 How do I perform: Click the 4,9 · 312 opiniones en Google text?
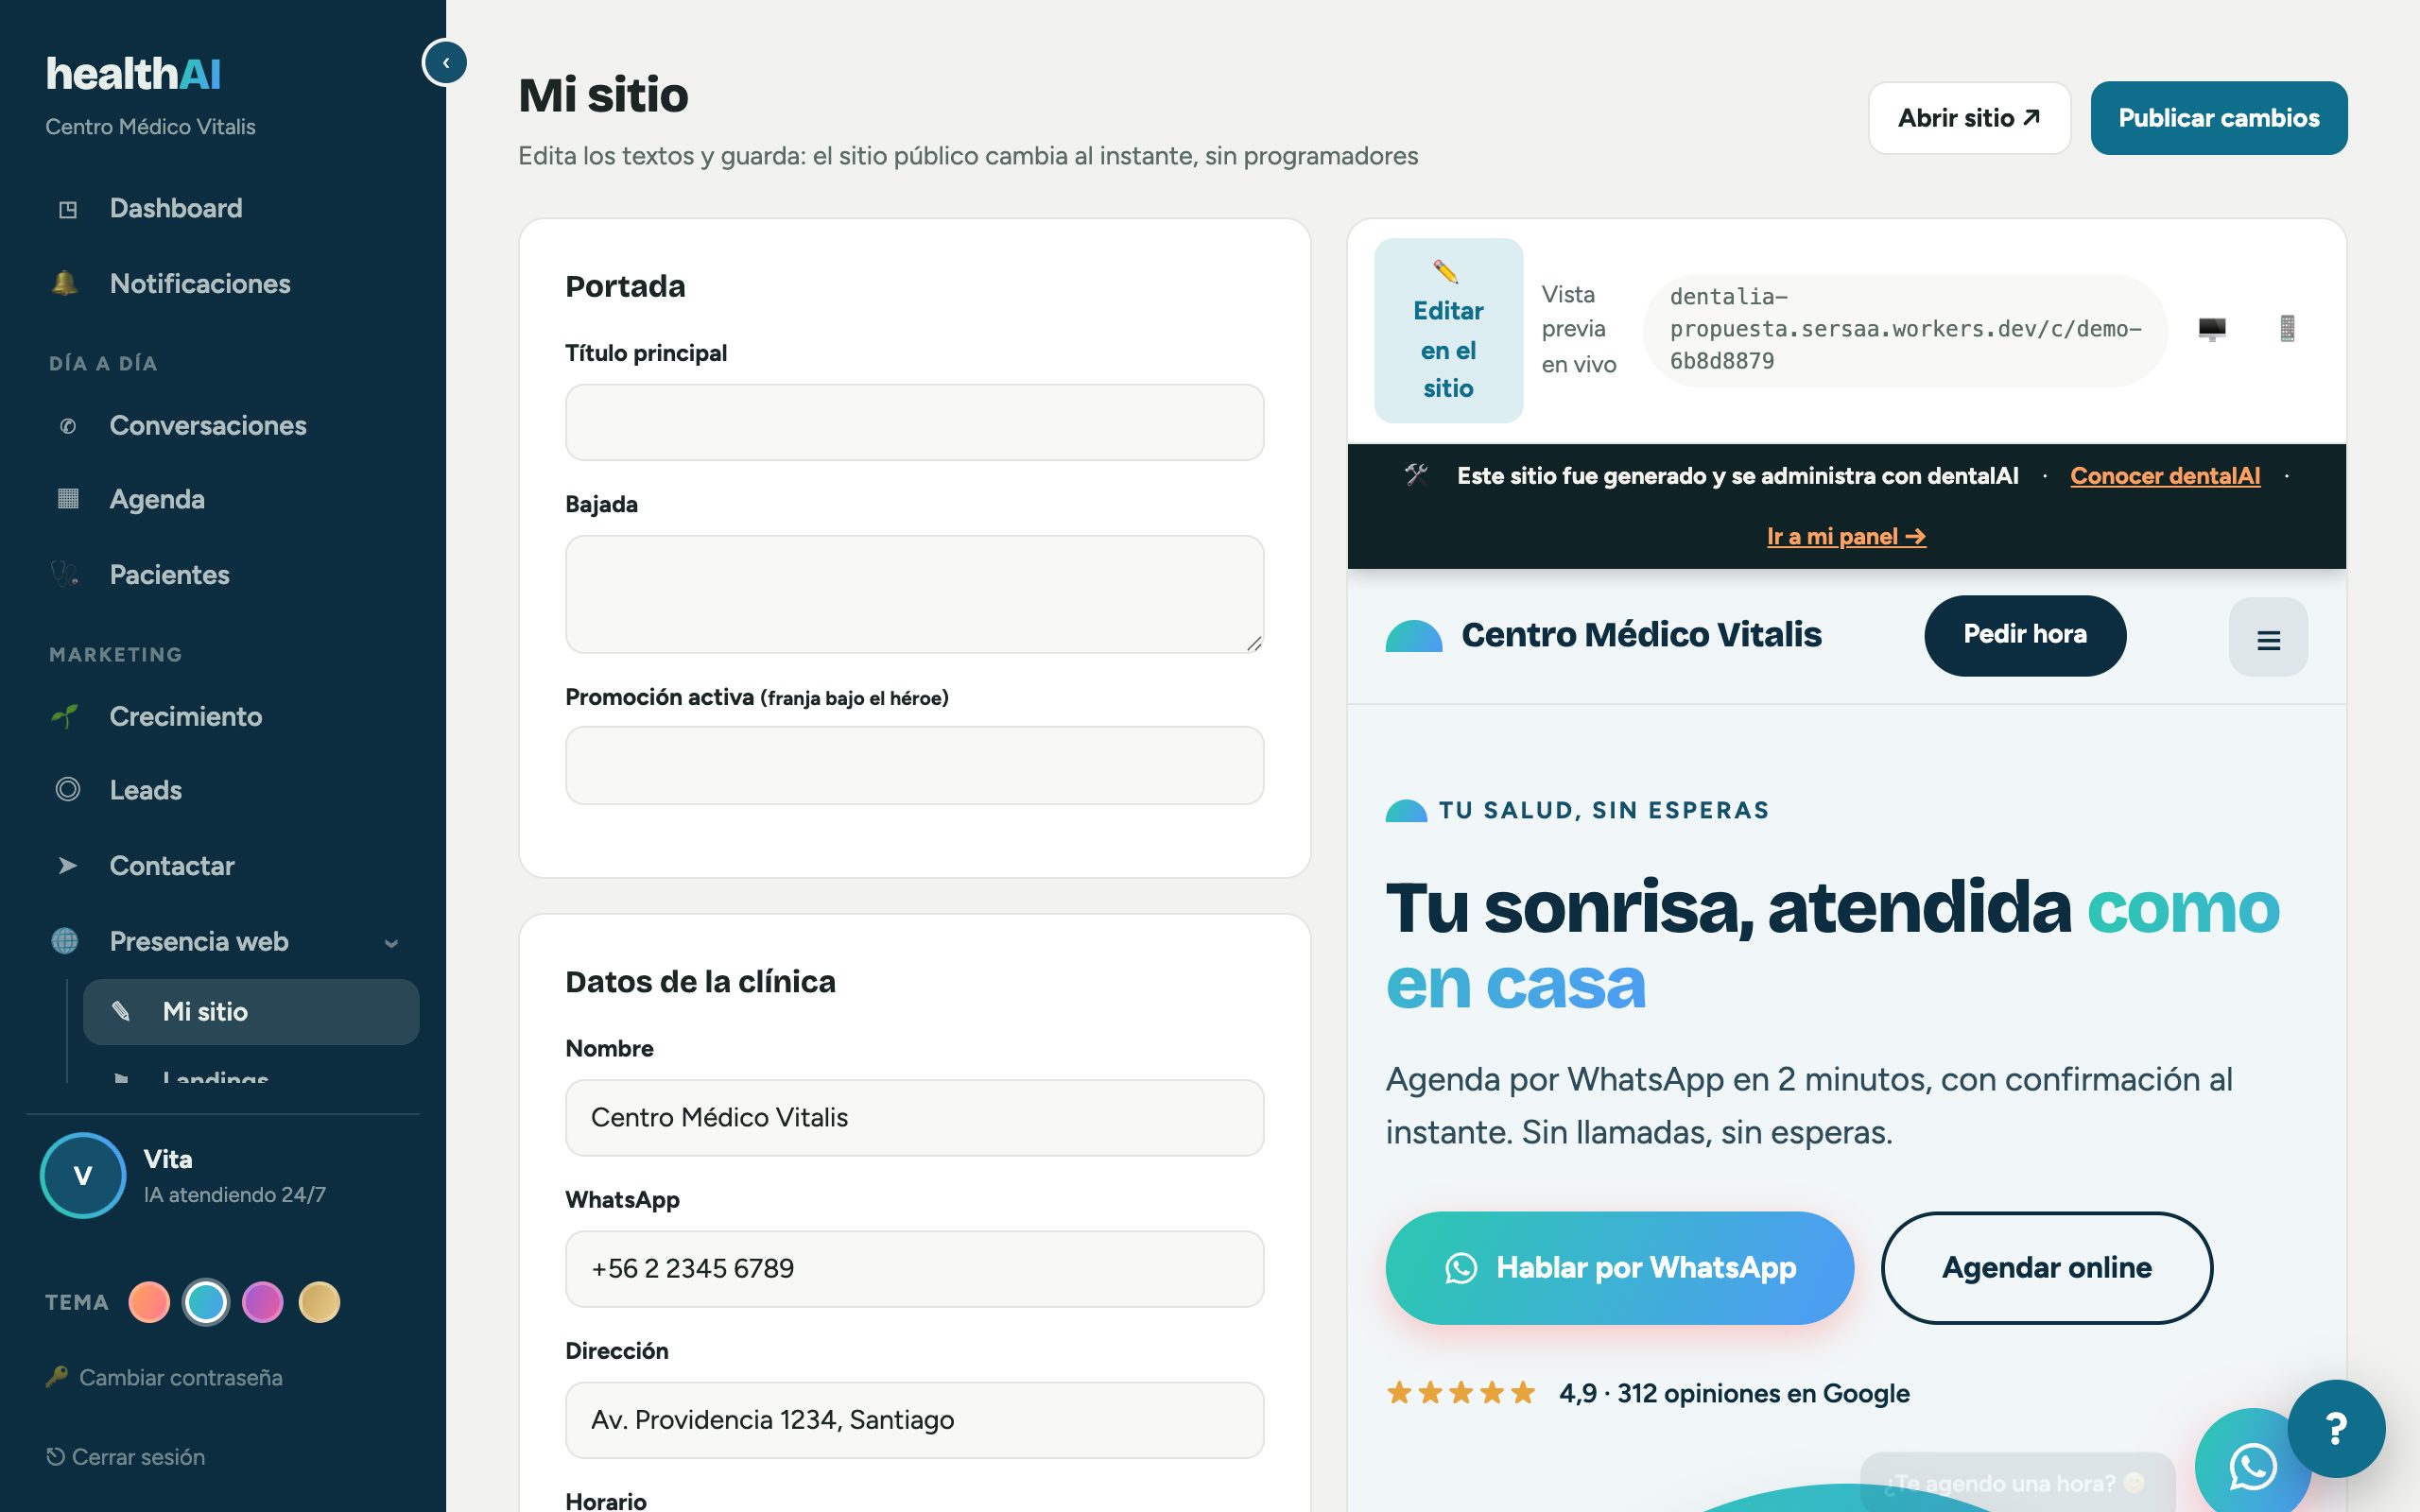[x=1734, y=1393]
